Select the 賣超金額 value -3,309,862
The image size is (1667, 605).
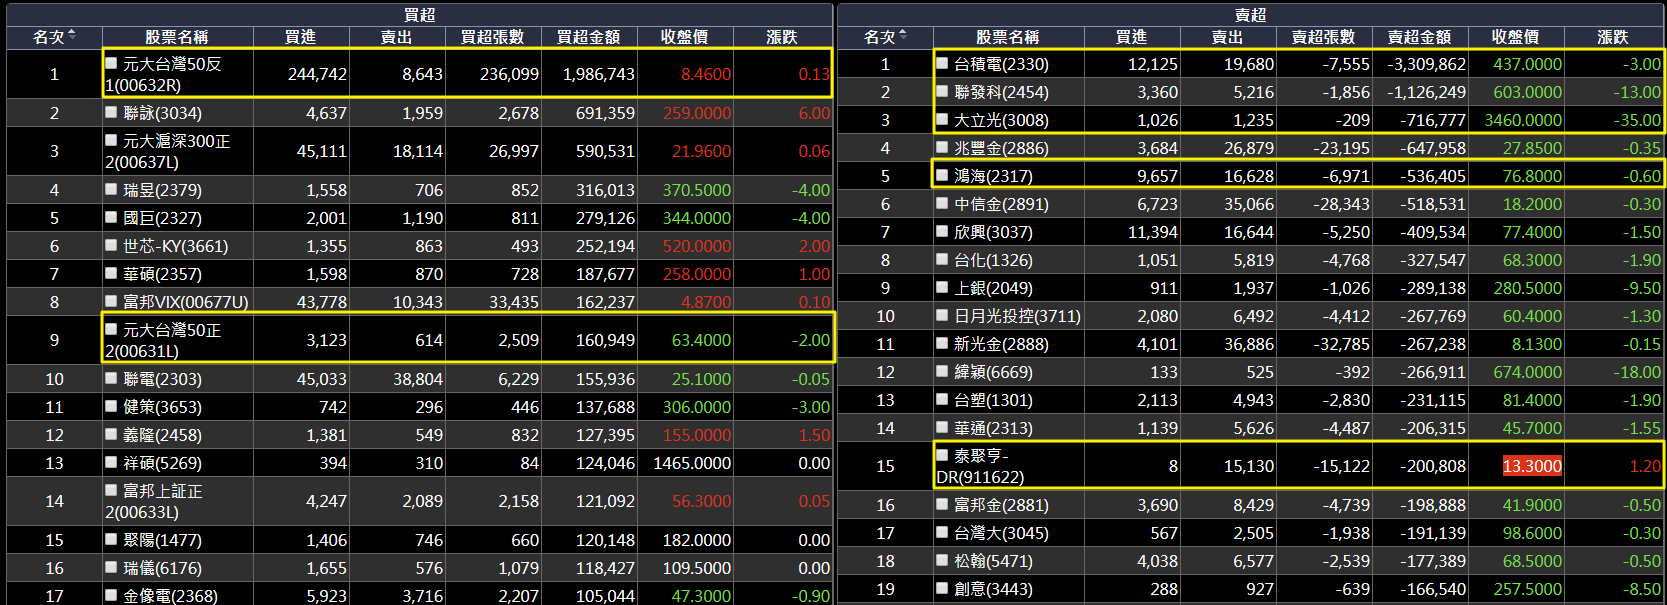click(1427, 64)
